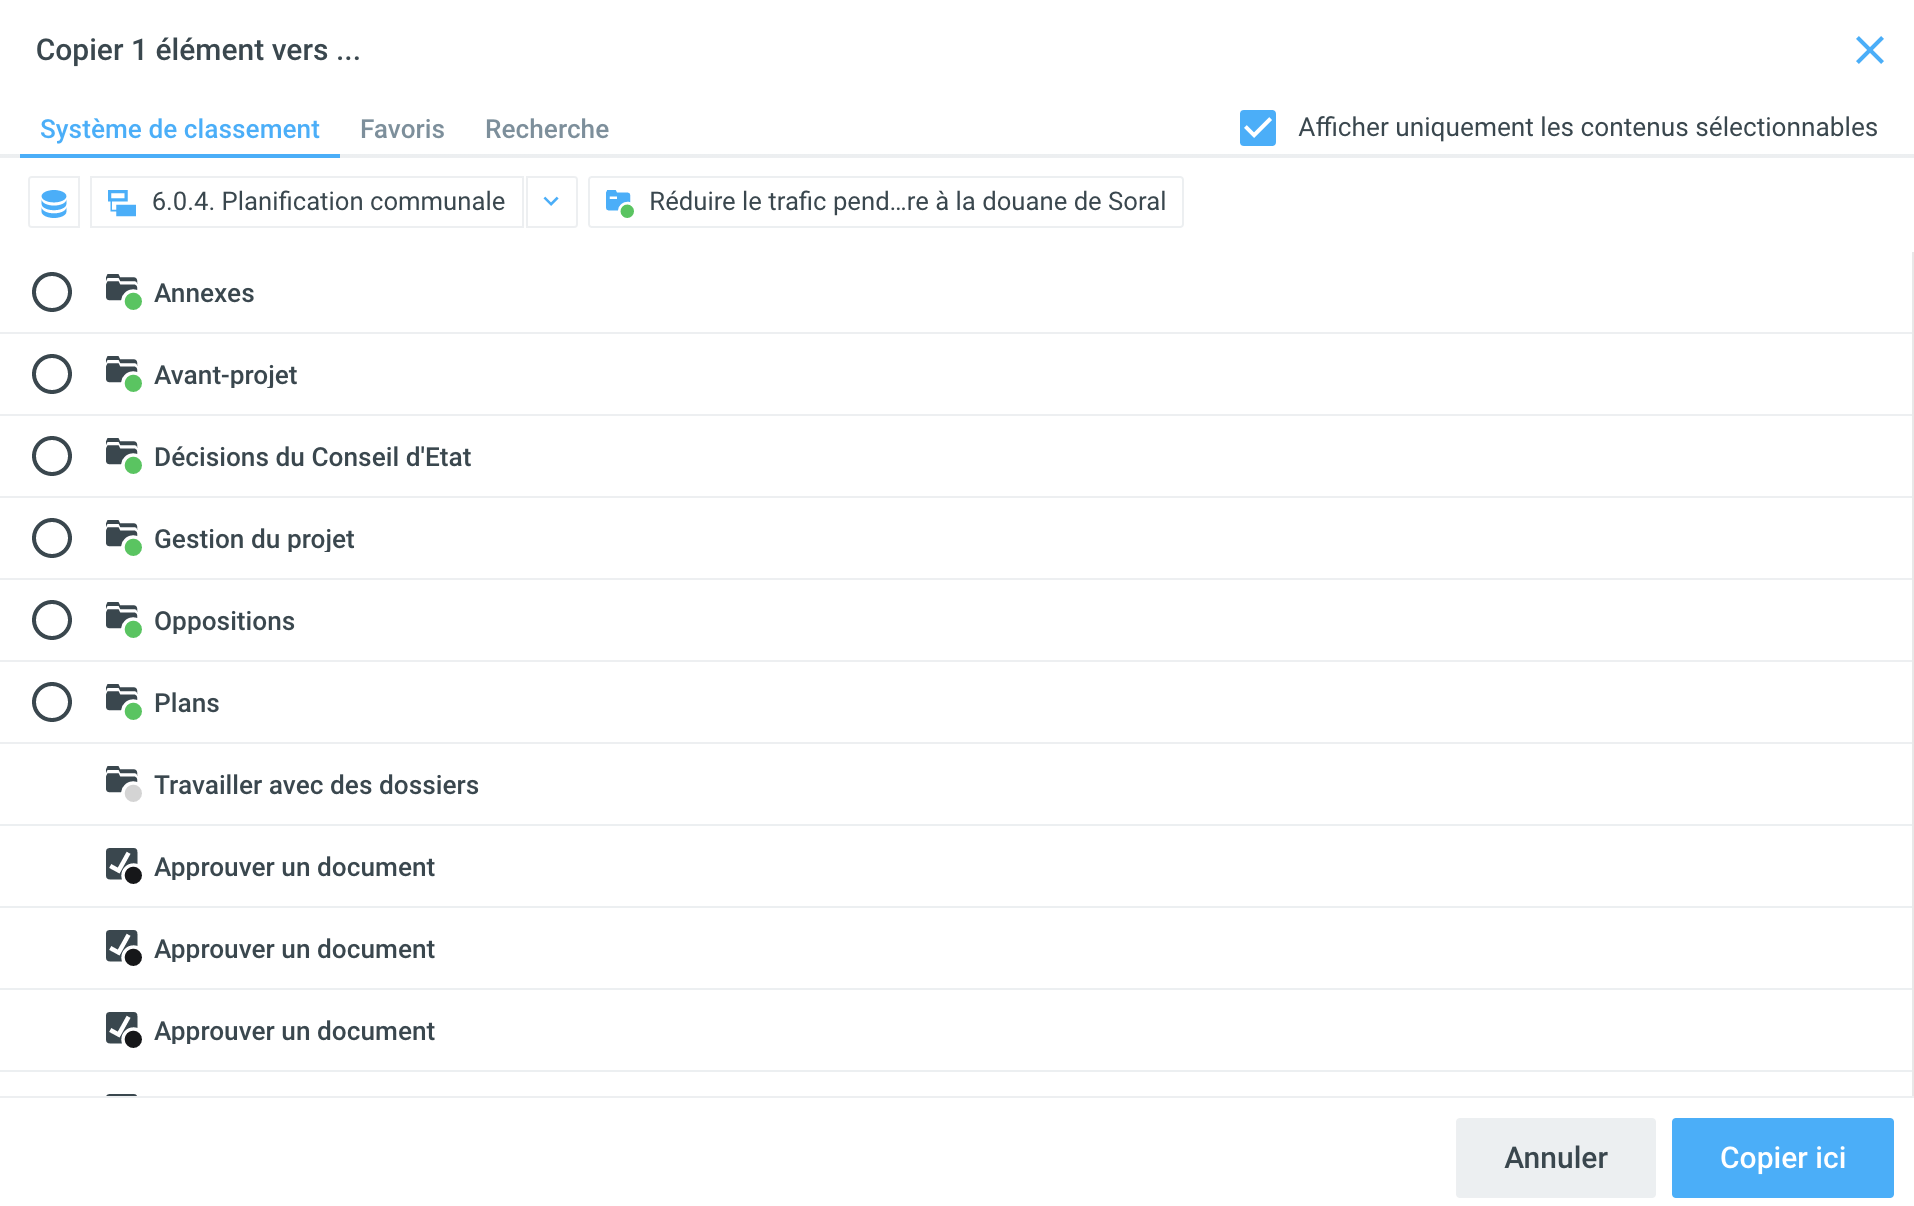Close the copy dialog with the X
The height and width of the screenshot is (1206, 1914).
click(x=1869, y=50)
